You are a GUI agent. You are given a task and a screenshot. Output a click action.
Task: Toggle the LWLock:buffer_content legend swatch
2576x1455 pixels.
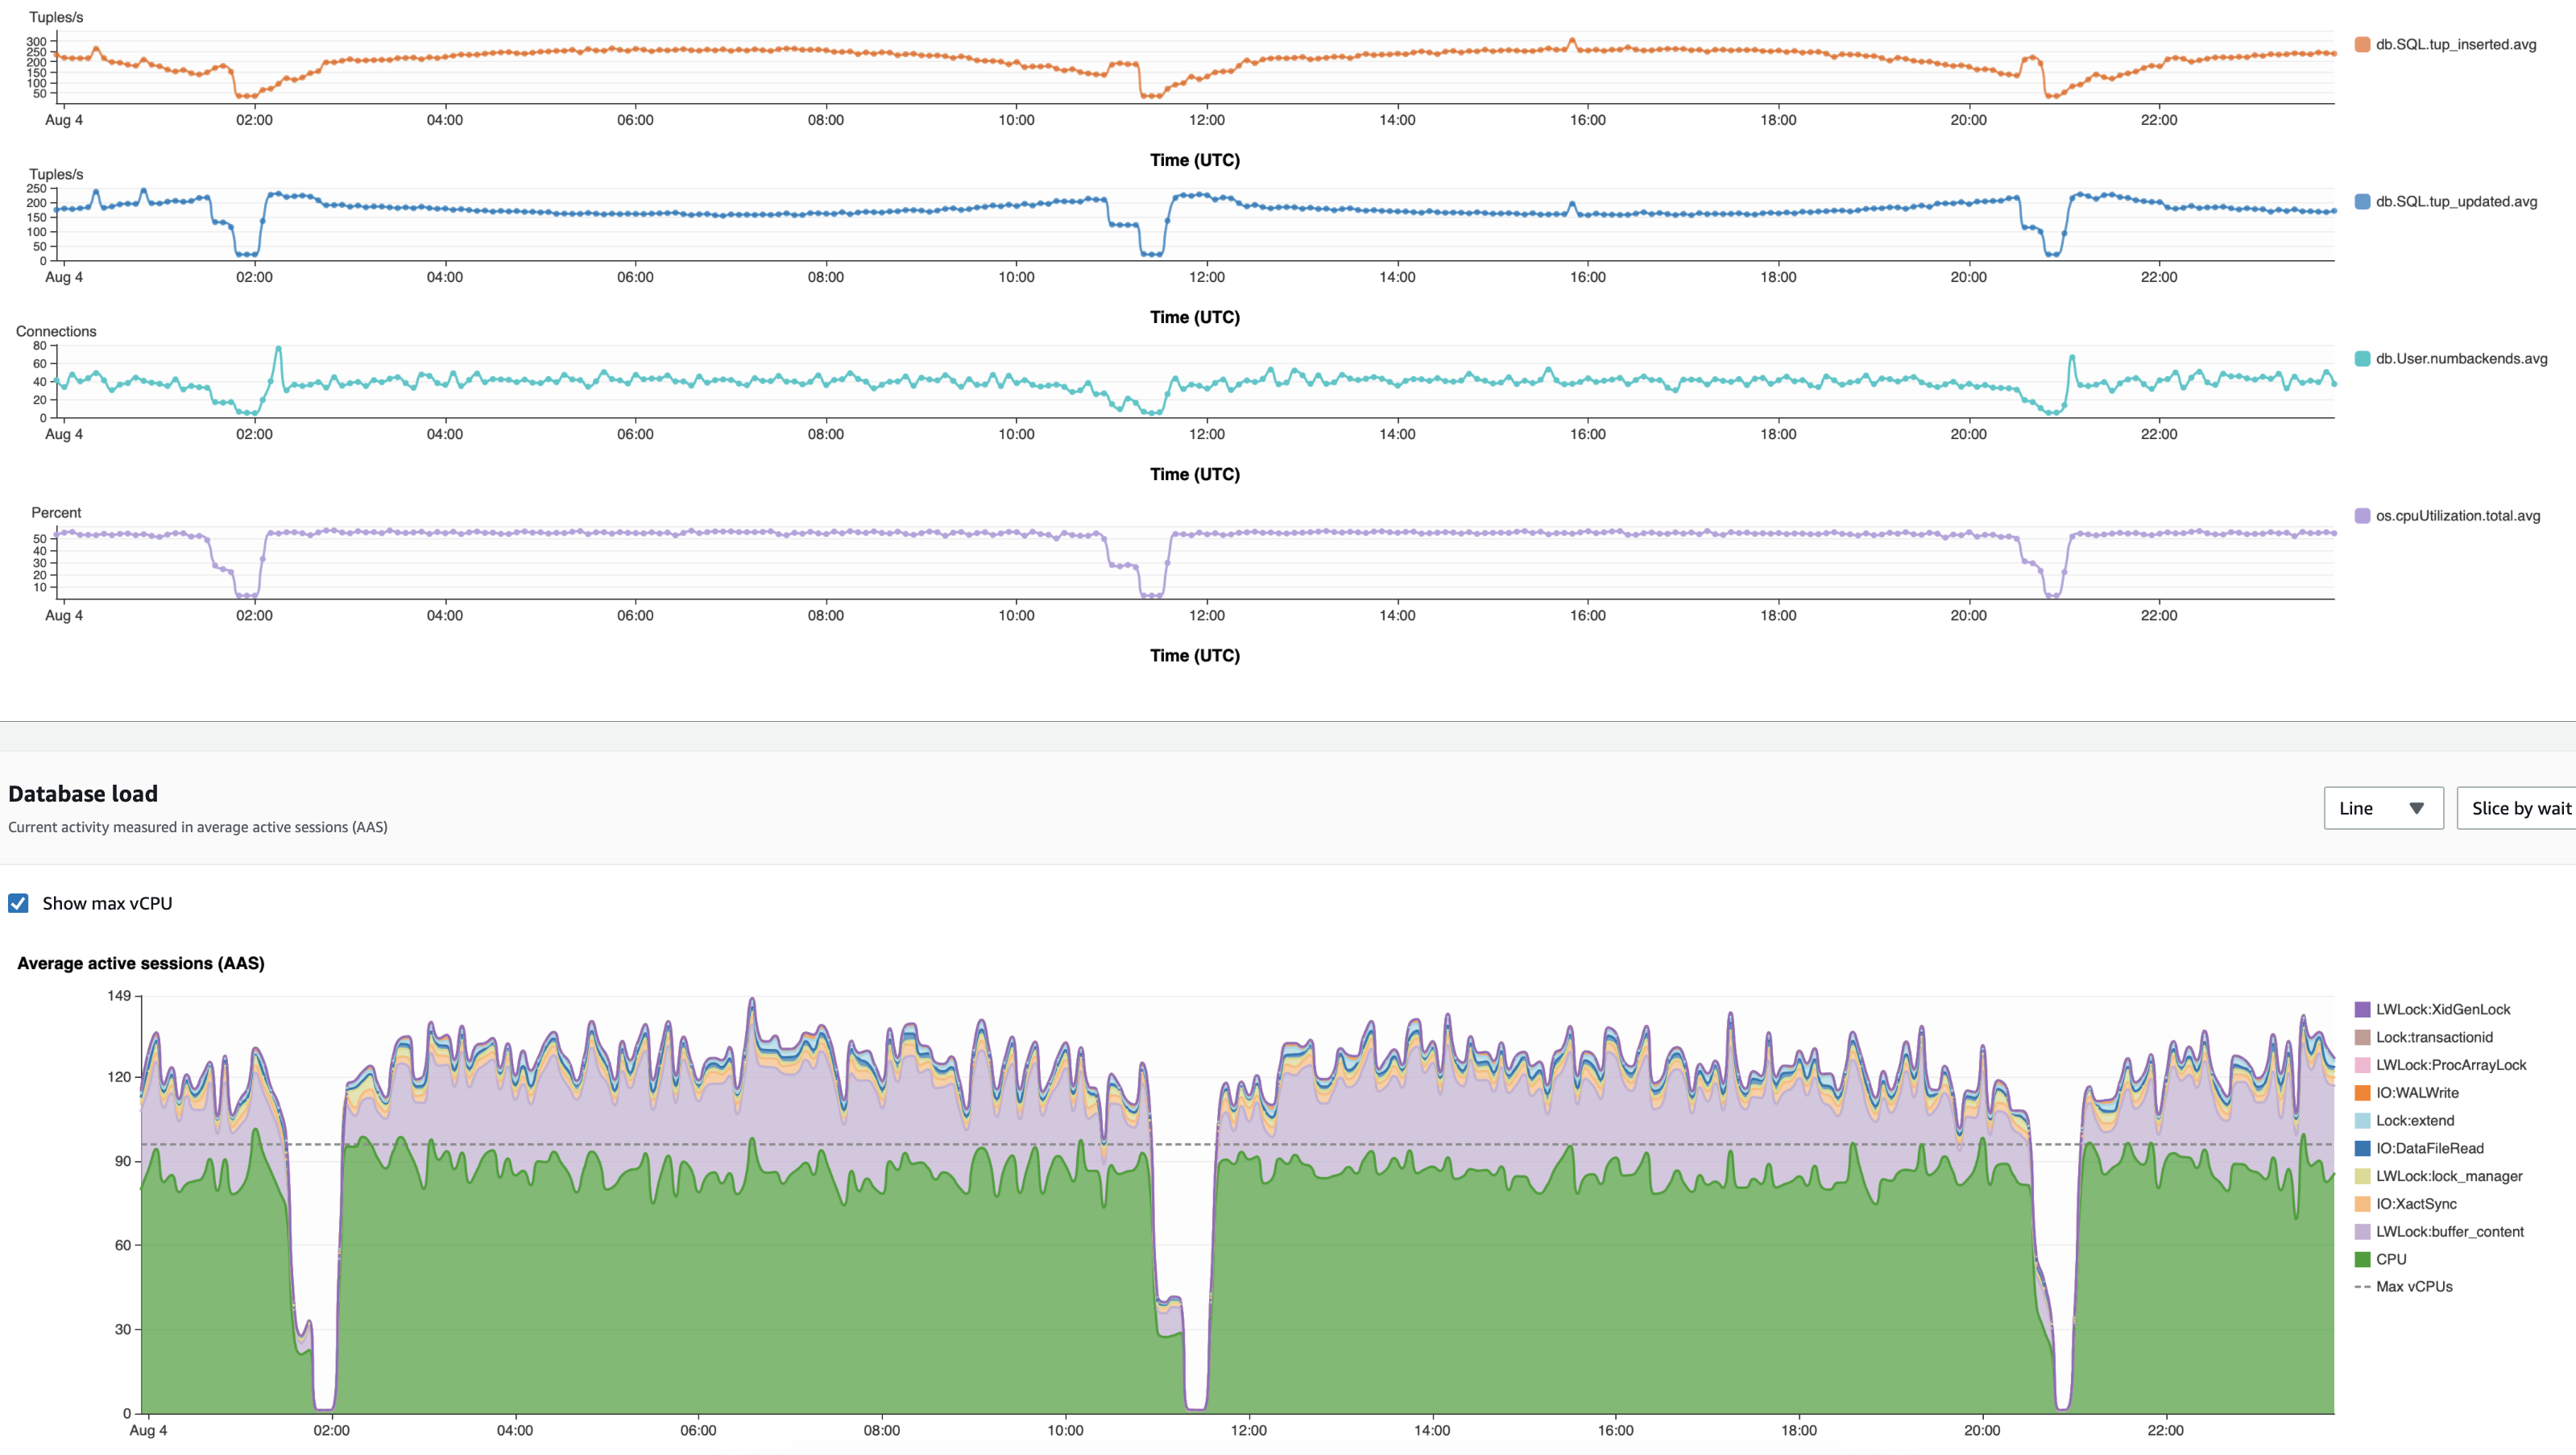point(2362,1231)
